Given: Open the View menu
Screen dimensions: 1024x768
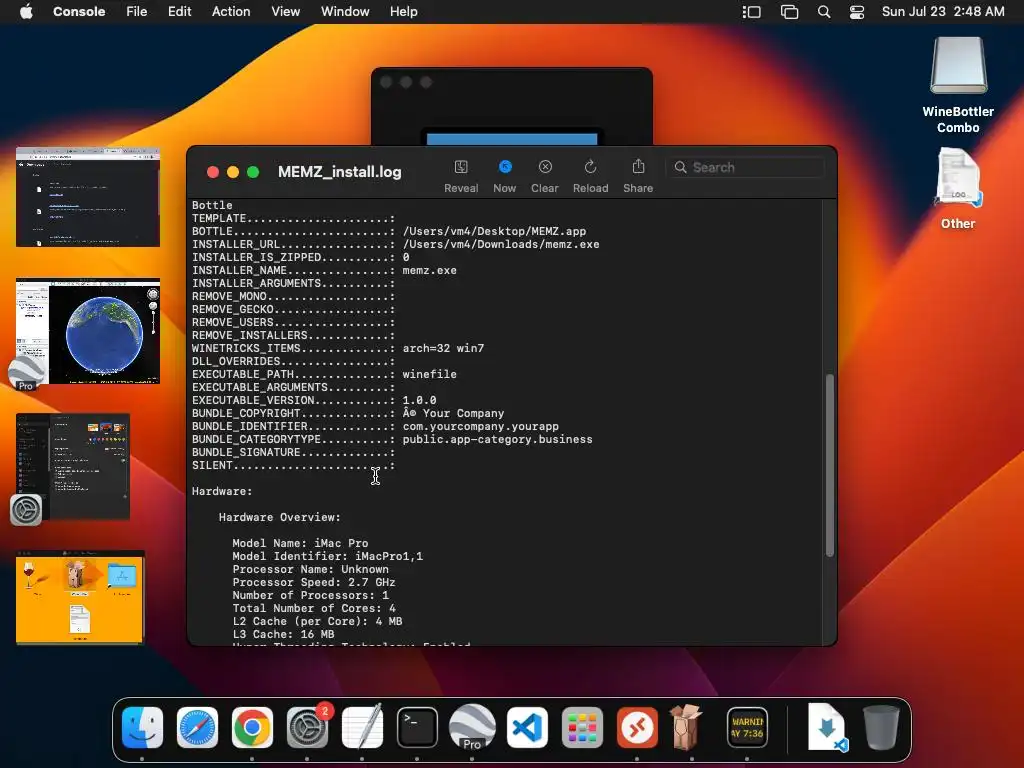Looking at the screenshot, I should pyautogui.click(x=285, y=12).
